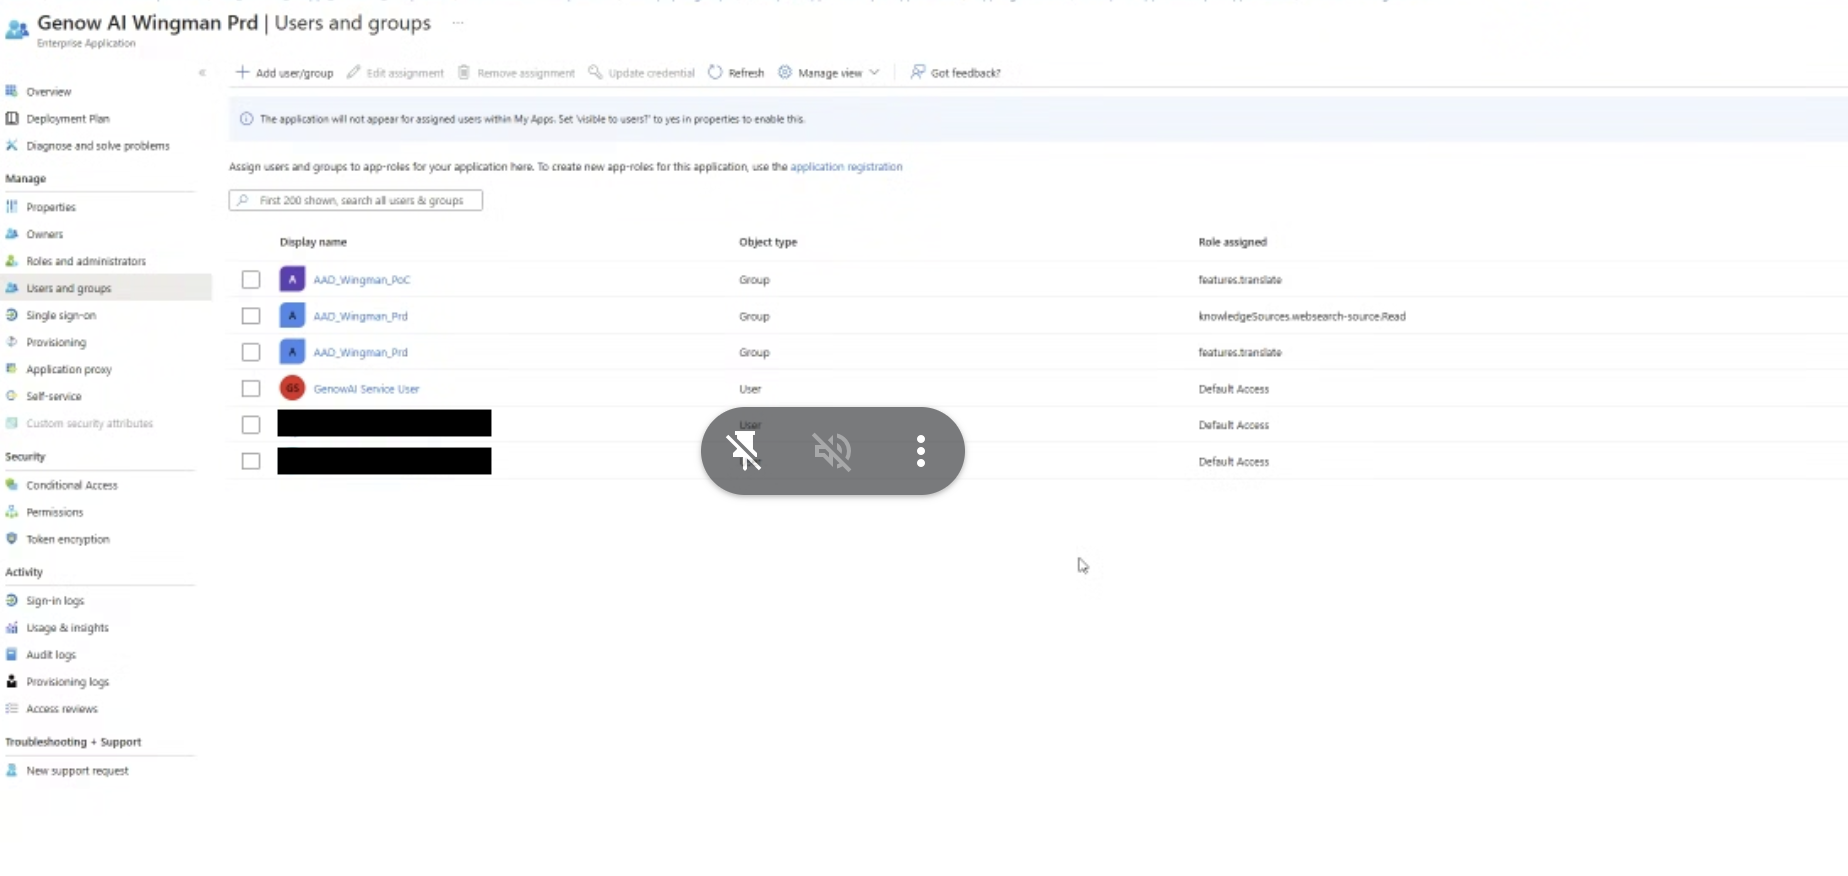Click the knowledgeSources.websearch-source.Read role cell
The height and width of the screenshot is (876, 1848).
1302,316
